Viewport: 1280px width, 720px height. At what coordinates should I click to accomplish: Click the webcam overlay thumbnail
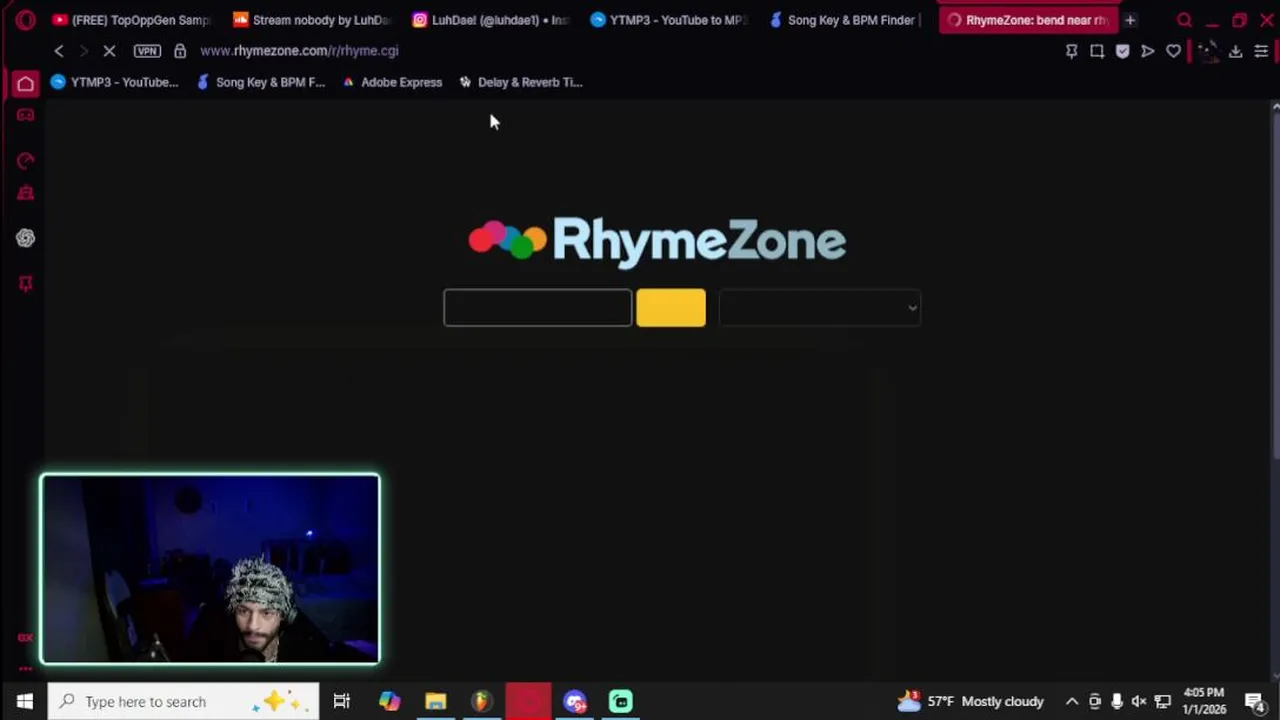click(x=210, y=569)
